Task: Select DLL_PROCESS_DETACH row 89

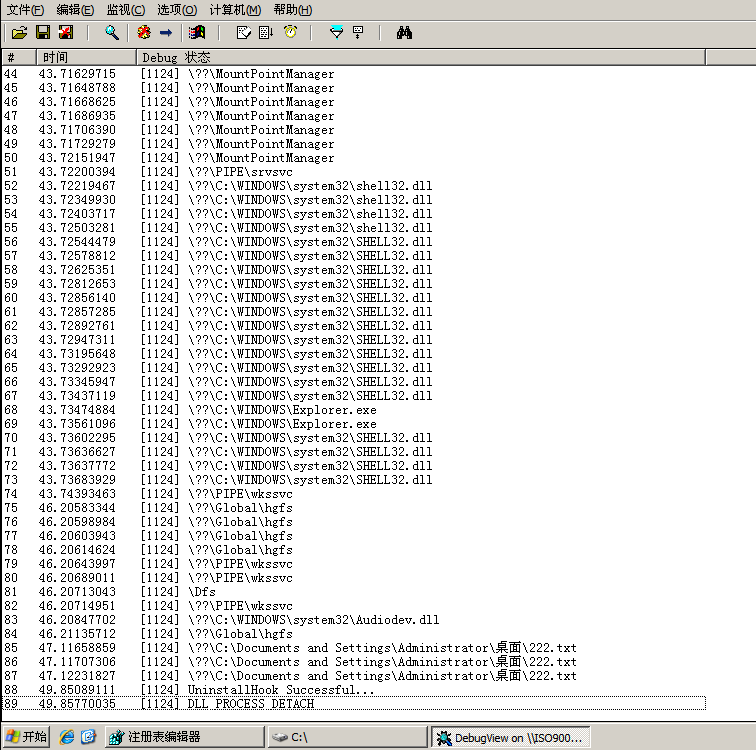Action: (x=354, y=703)
